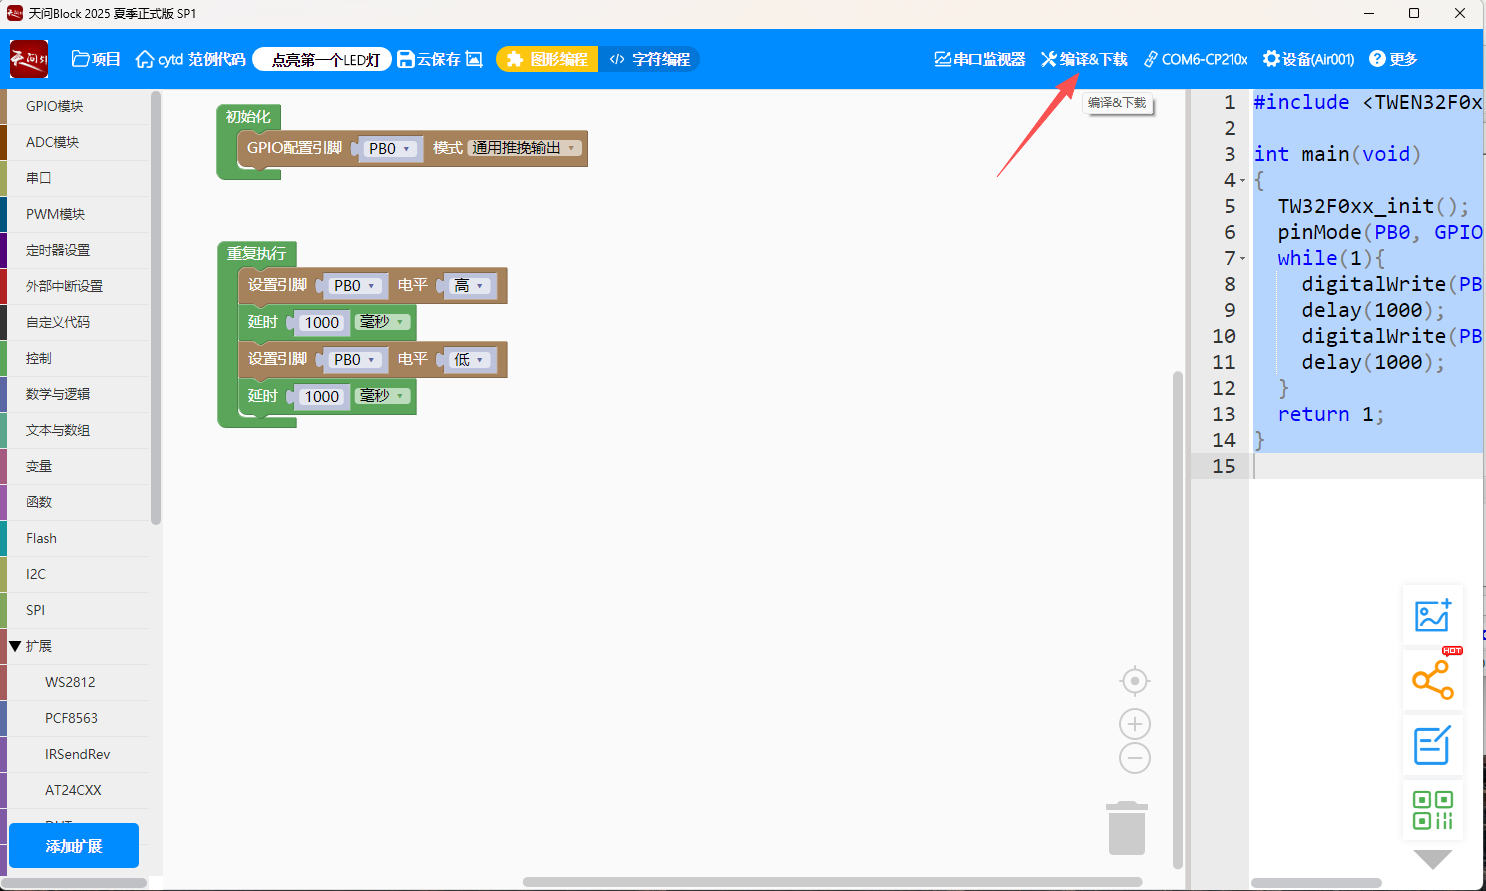This screenshot has width=1486, height=891.
Task: Open the 毫秒 unit dropdown in first delay
Action: point(383,322)
